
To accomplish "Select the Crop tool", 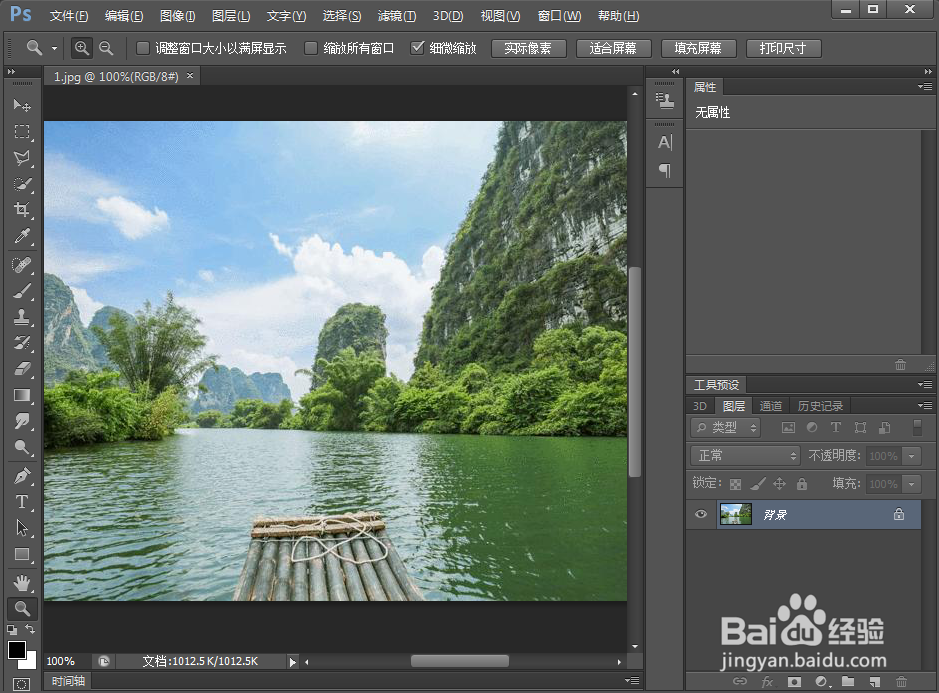I will (22, 210).
